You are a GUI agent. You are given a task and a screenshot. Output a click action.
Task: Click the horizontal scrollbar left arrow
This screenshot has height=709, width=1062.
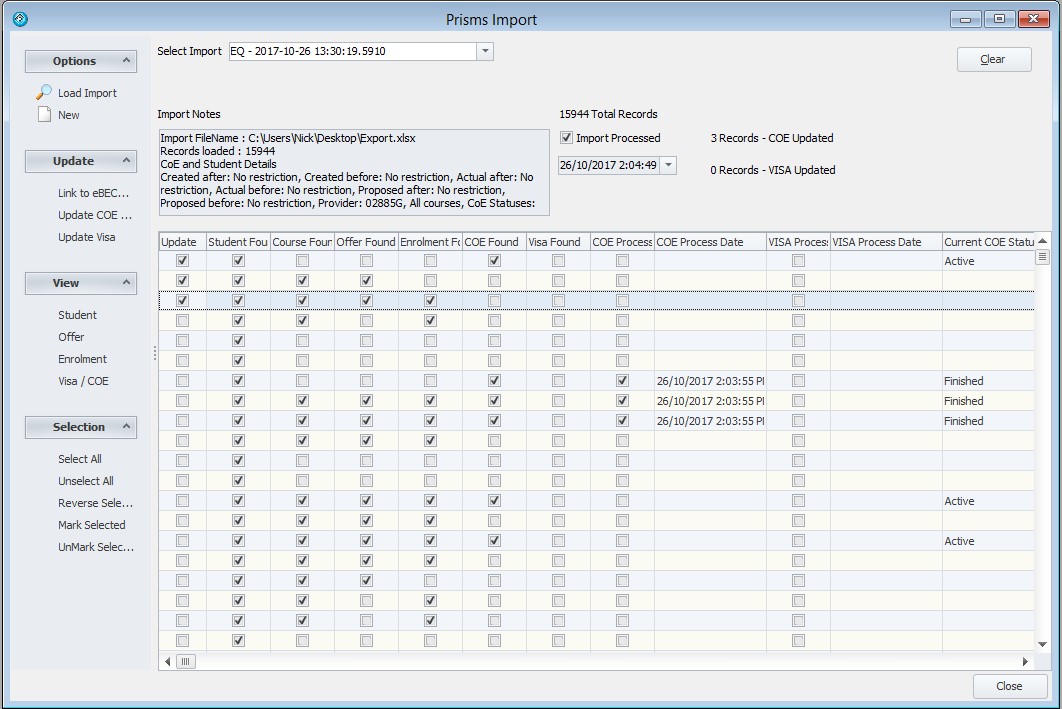(x=167, y=662)
